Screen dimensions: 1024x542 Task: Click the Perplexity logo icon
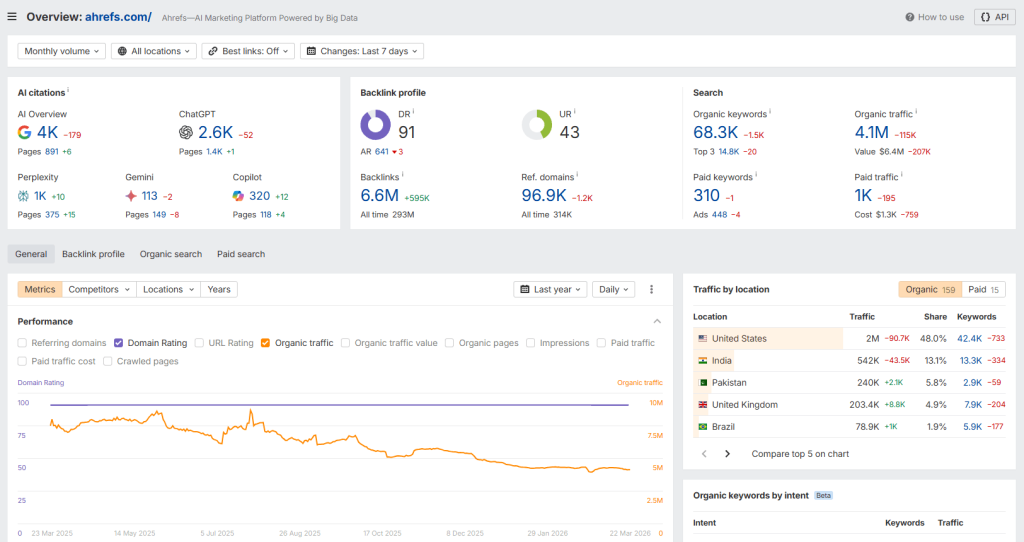[x=24, y=196]
